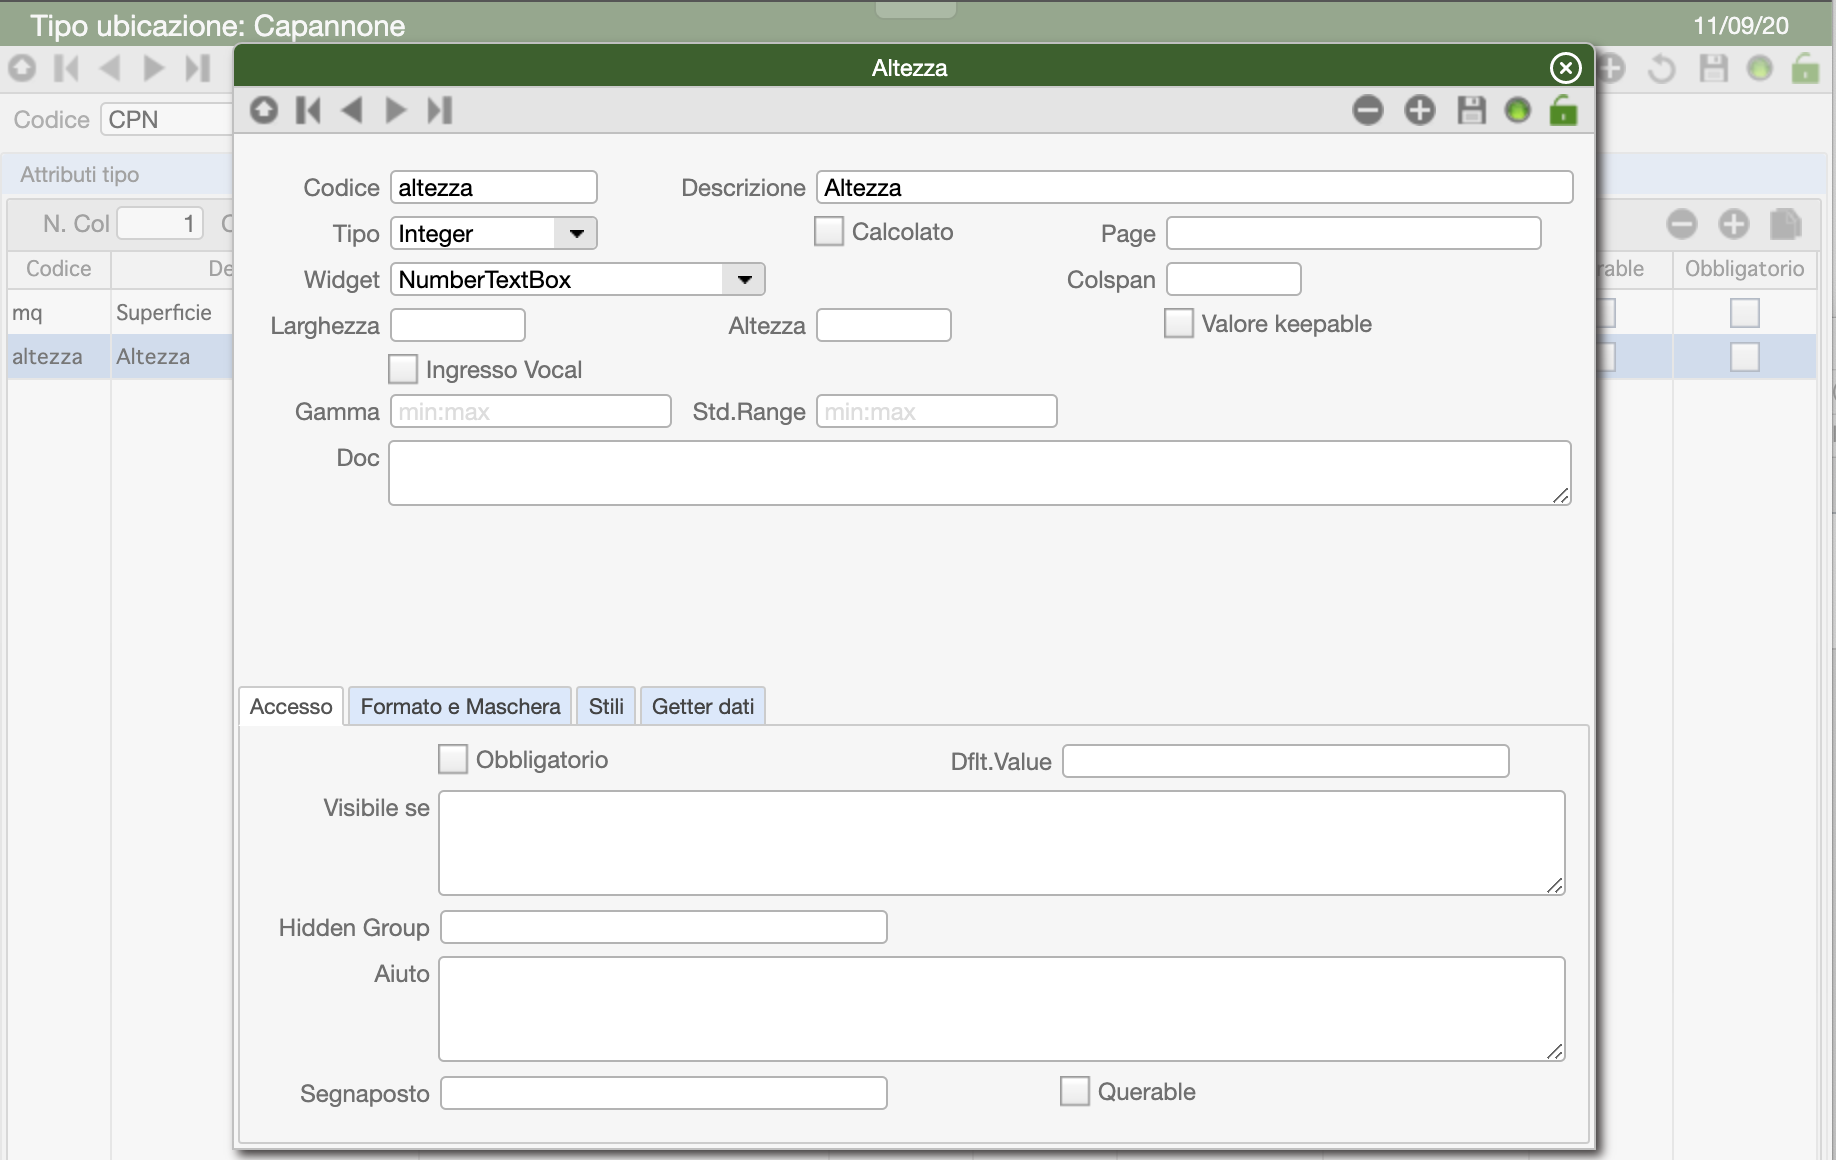Click the upward arrow icon in background toolbar
The width and height of the screenshot is (1836, 1160).
pyautogui.click(x=22, y=68)
